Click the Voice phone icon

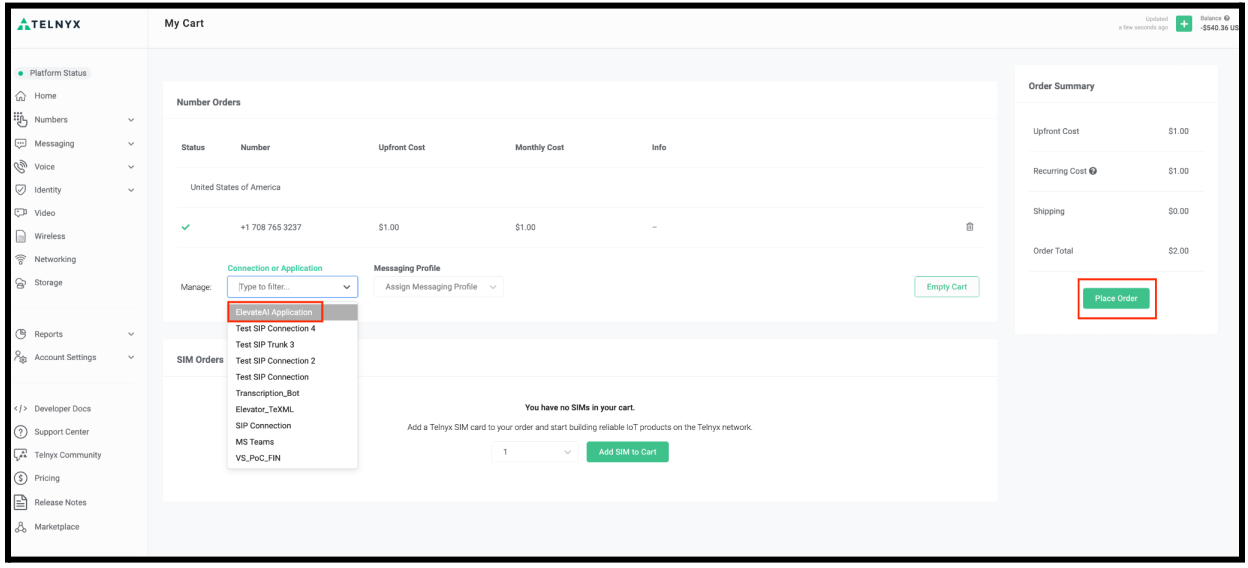pos(20,166)
